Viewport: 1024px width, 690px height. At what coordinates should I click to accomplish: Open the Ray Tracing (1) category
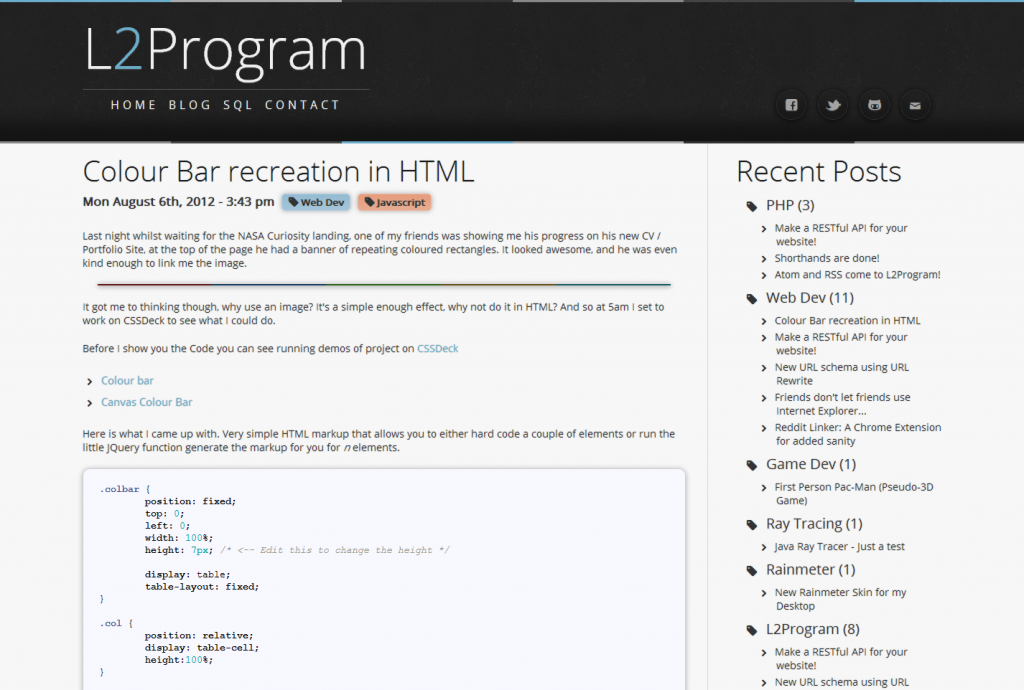[x=814, y=524]
